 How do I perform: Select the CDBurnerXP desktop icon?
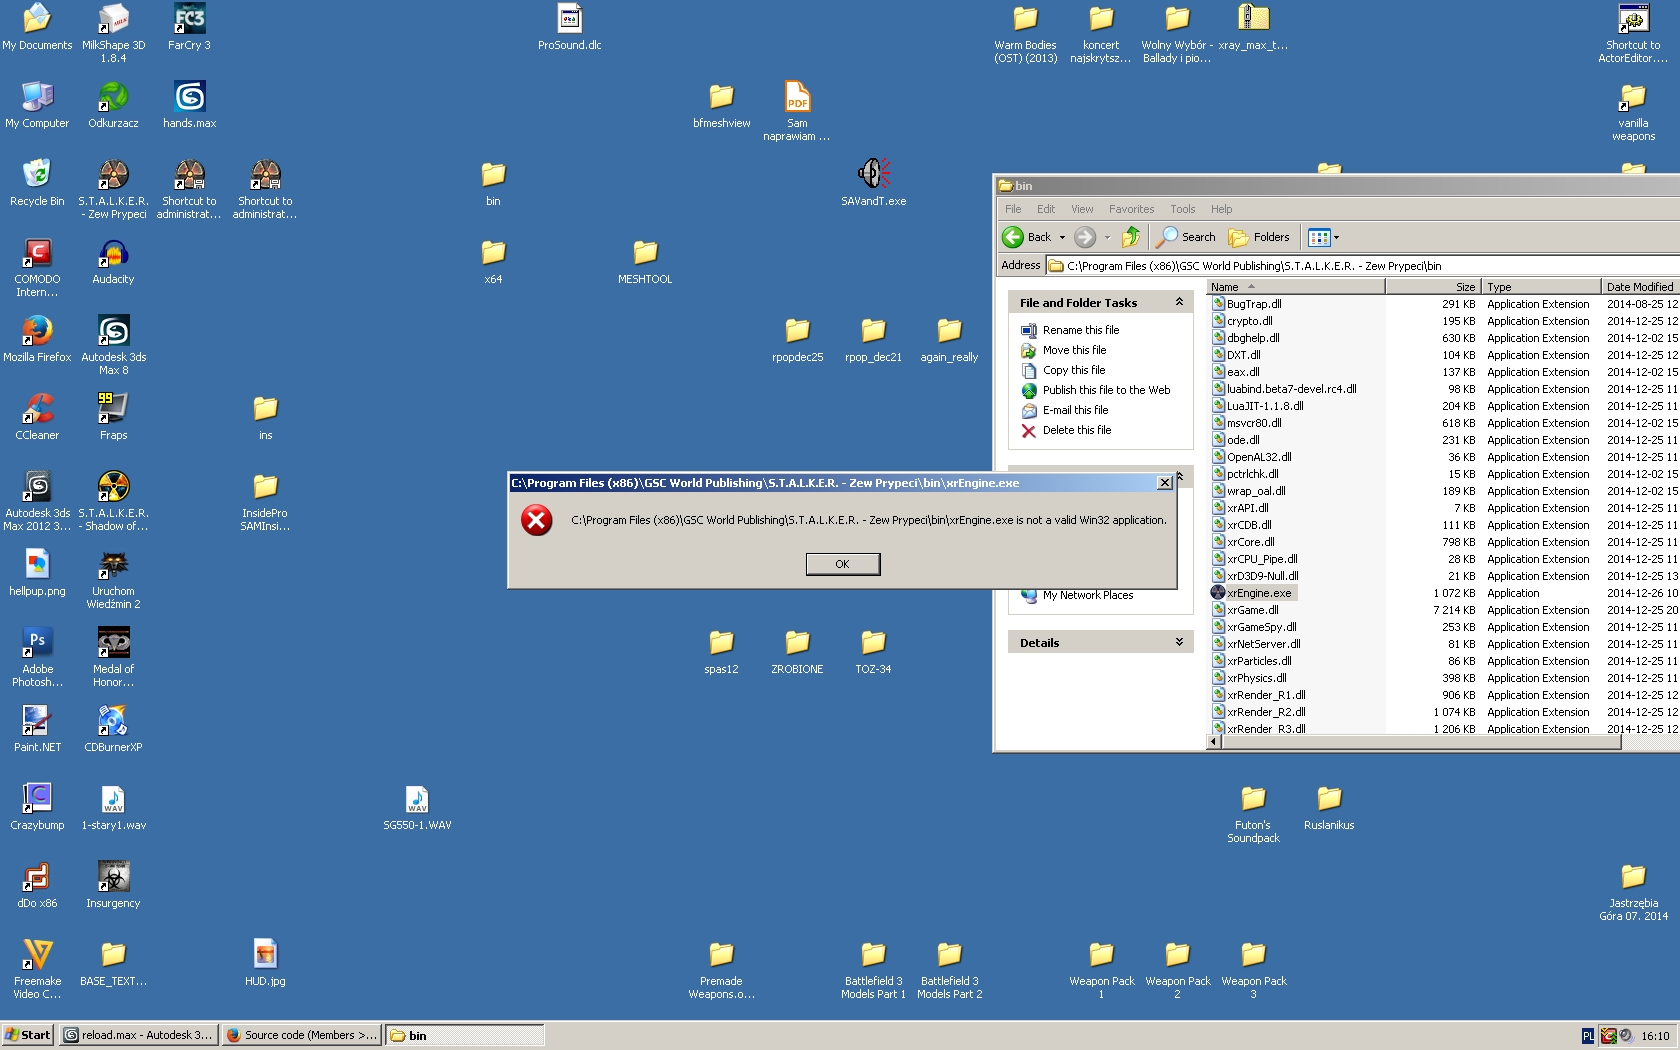point(113,728)
